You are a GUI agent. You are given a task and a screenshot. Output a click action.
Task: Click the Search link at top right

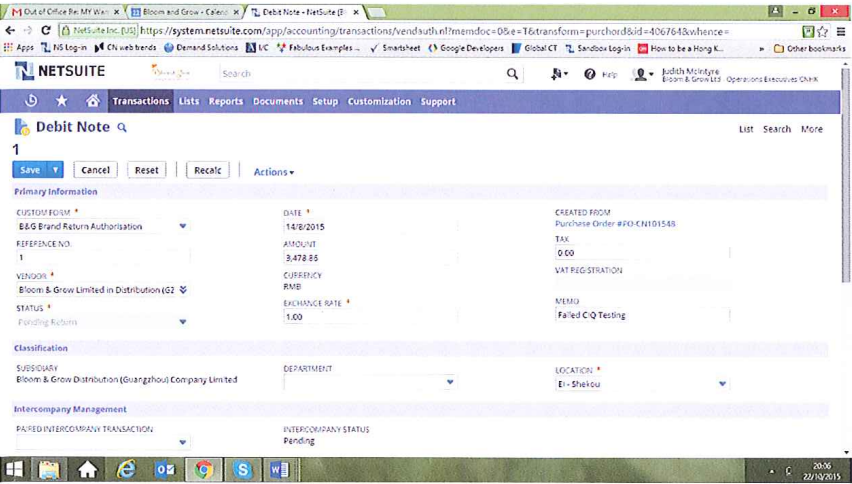click(x=776, y=129)
